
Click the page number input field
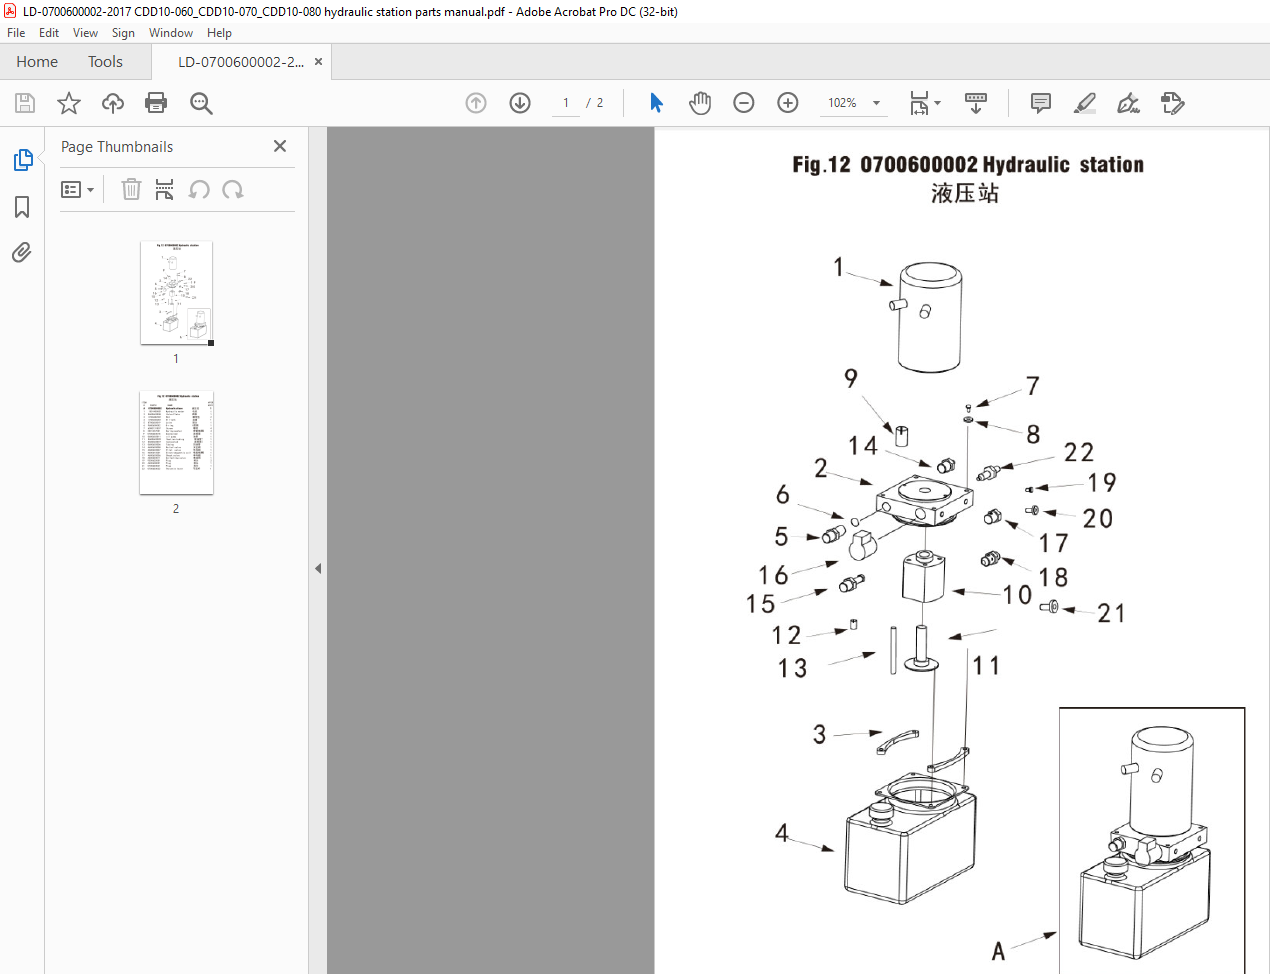pos(566,103)
